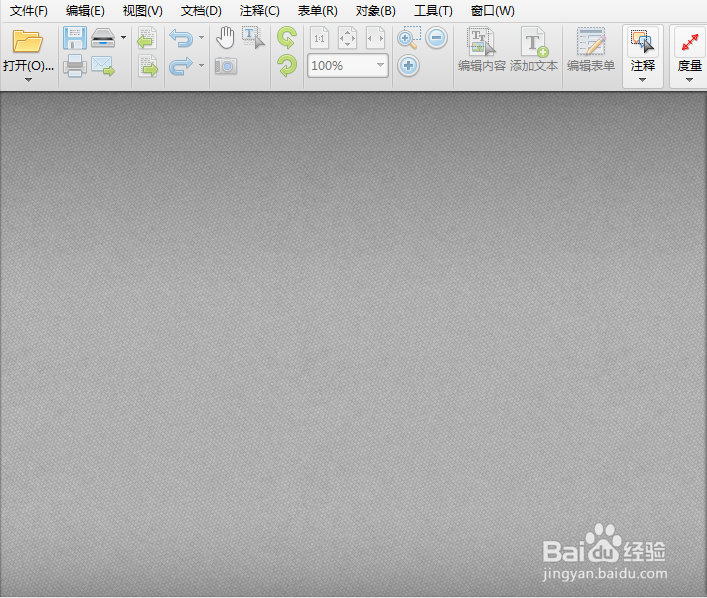
Task: Click the Send by email icon
Action: pyautogui.click(x=103, y=66)
